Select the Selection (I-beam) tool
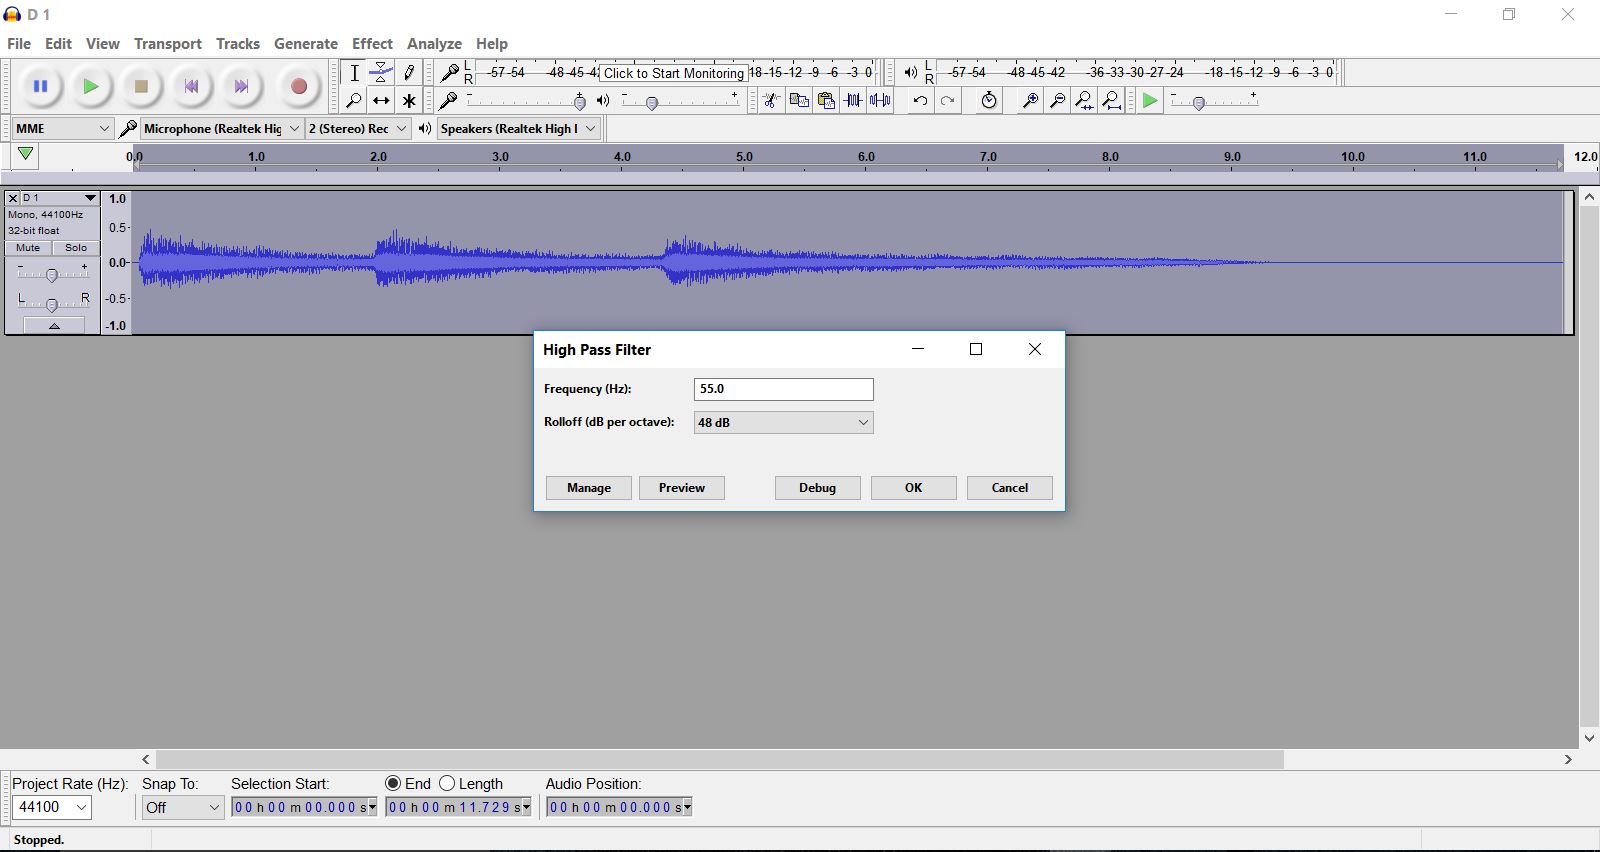1600x852 pixels. click(x=354, y=72)
